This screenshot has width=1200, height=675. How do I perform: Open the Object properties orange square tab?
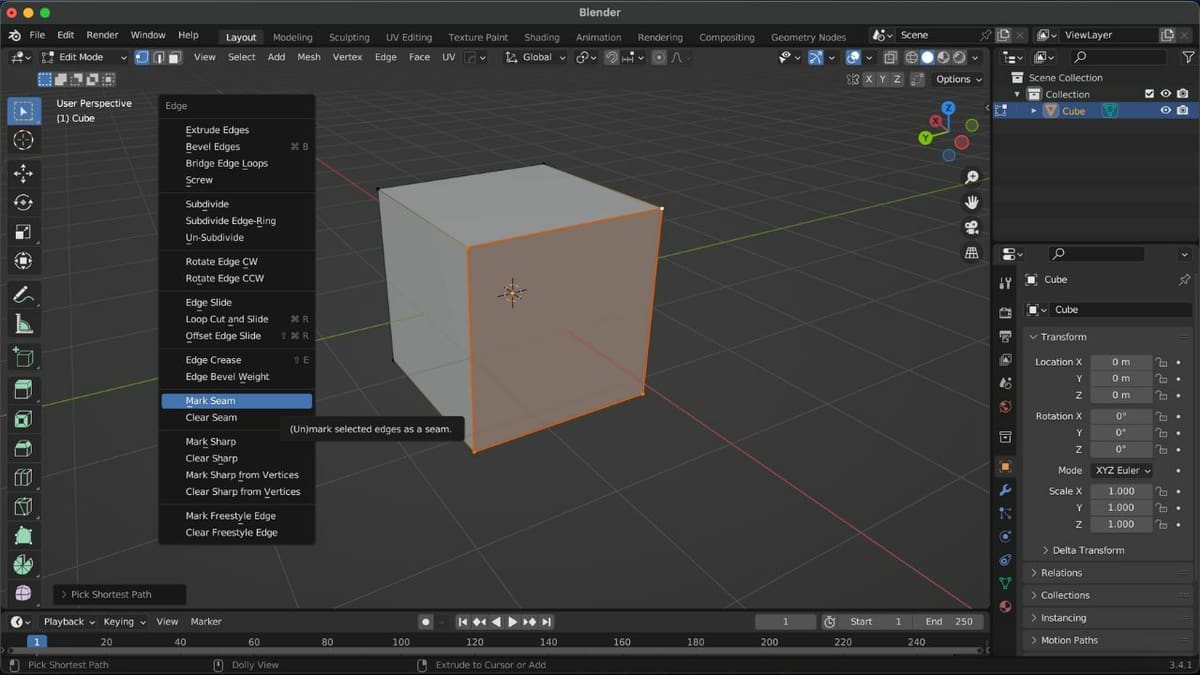coord(1005,466)
